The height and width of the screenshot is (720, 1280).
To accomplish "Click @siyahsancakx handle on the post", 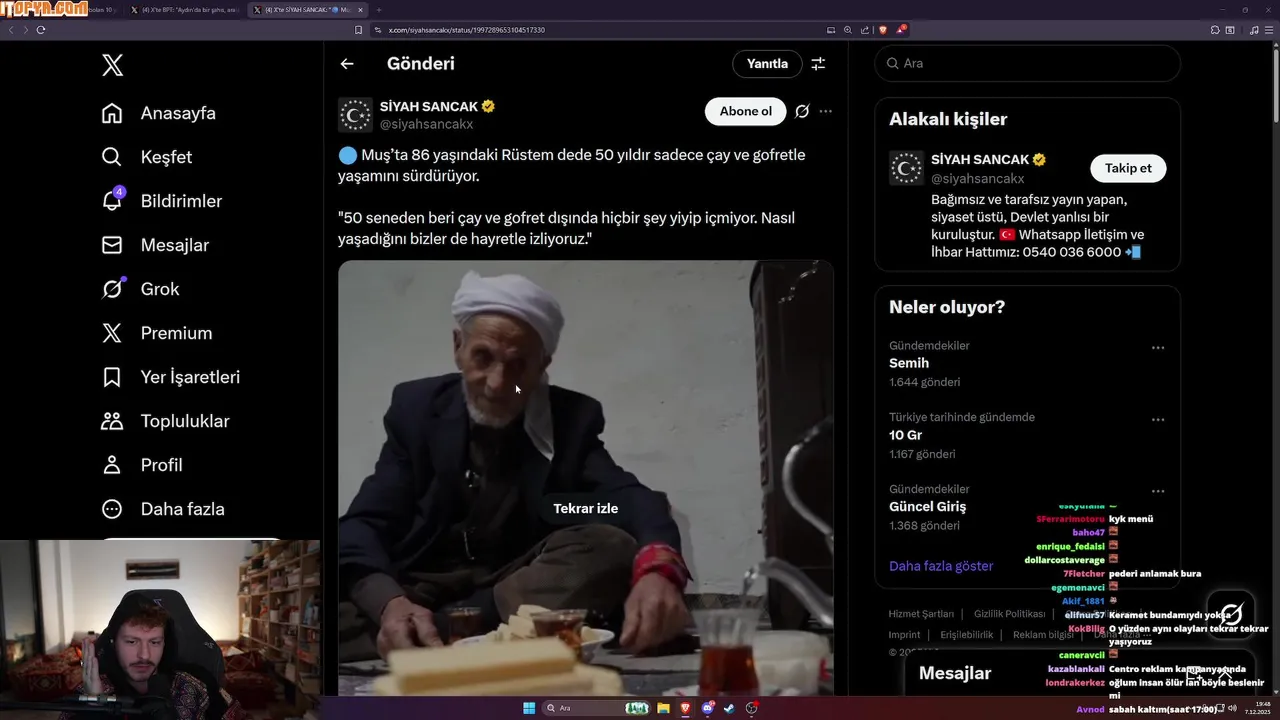I will (427, 124).
